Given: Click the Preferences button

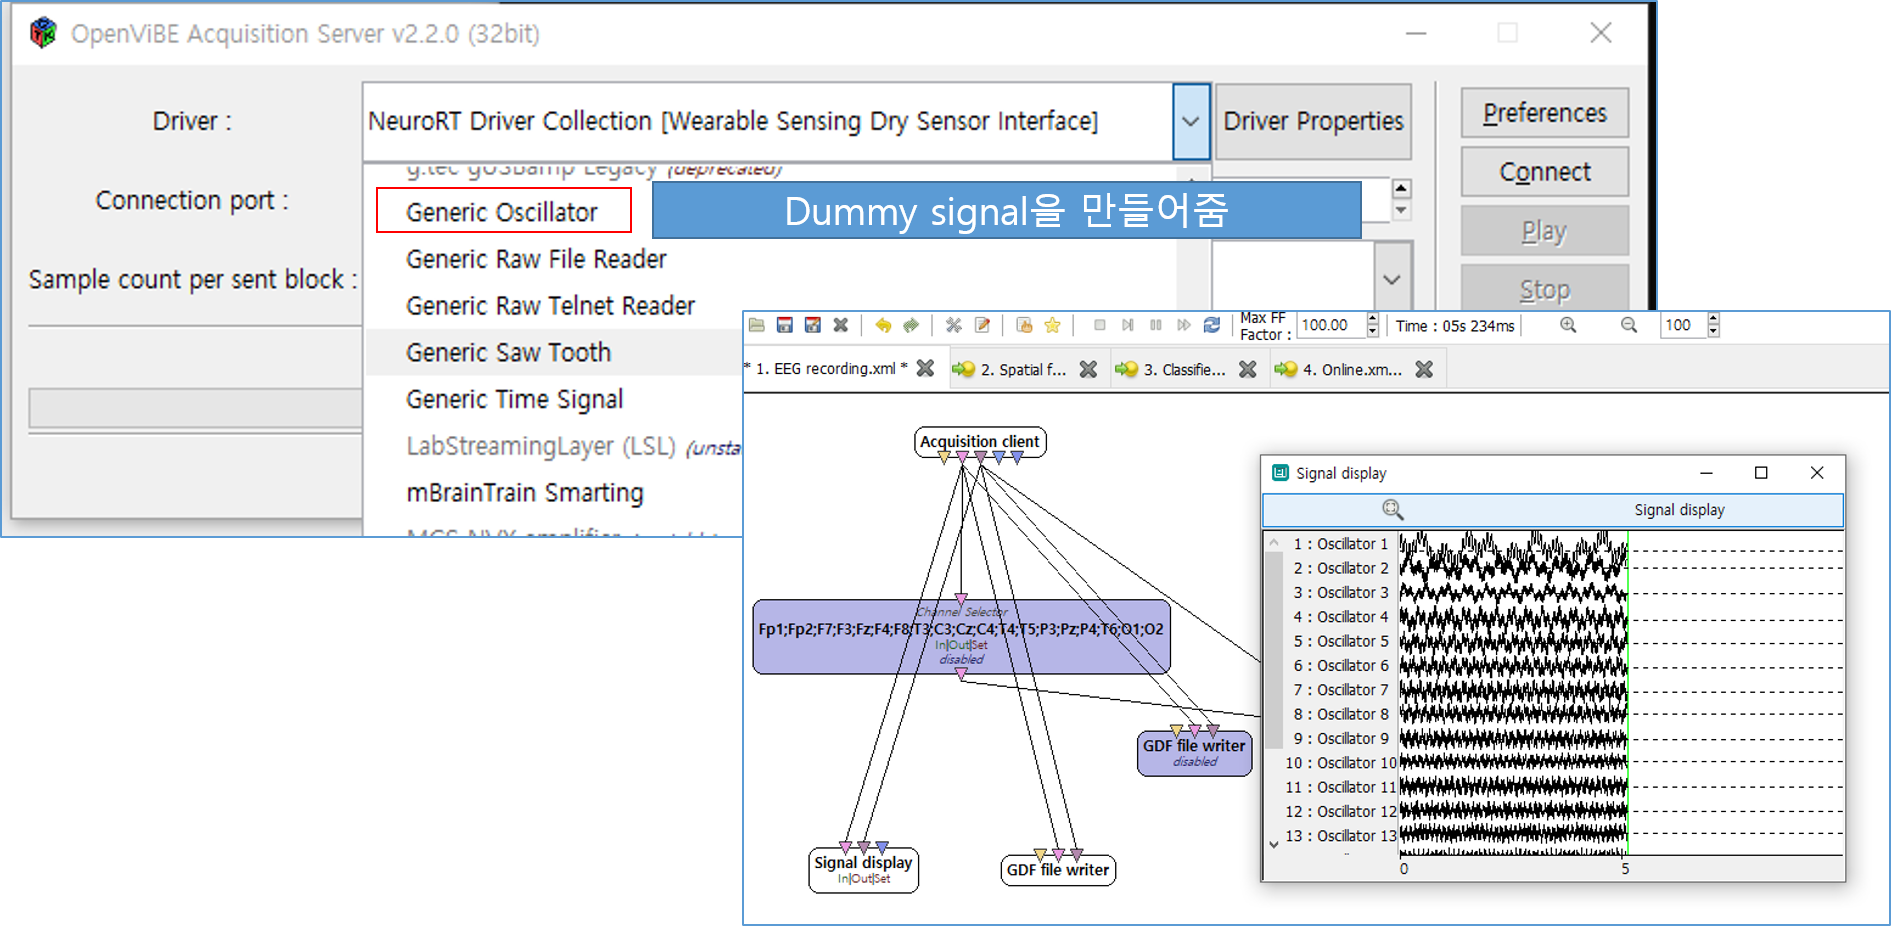Looking at the screenshot, I should 1545,113.
